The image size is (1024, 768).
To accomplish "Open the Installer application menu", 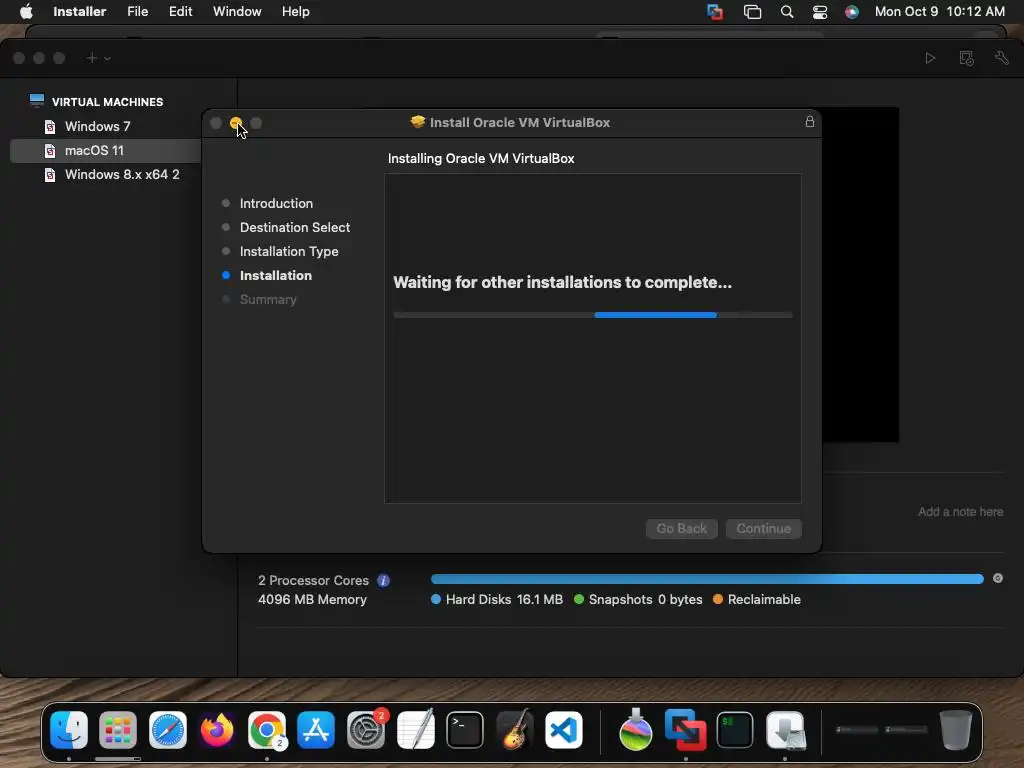I will point(80,12).
